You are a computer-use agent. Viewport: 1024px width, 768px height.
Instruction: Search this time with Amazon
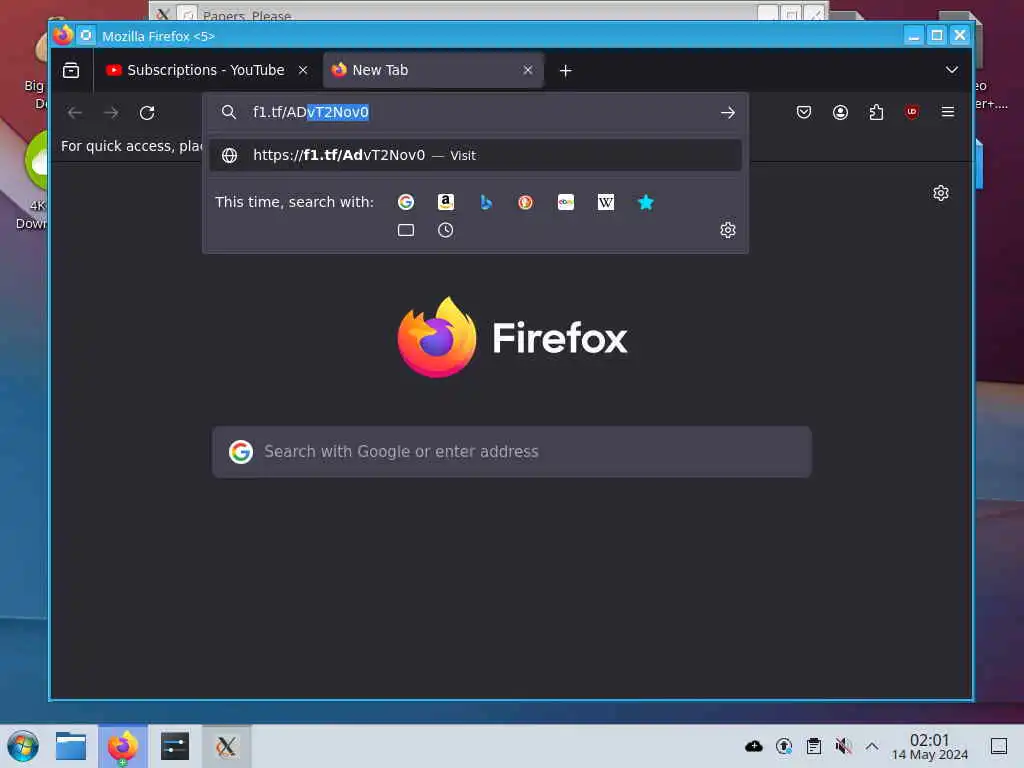tap(445, 202)
